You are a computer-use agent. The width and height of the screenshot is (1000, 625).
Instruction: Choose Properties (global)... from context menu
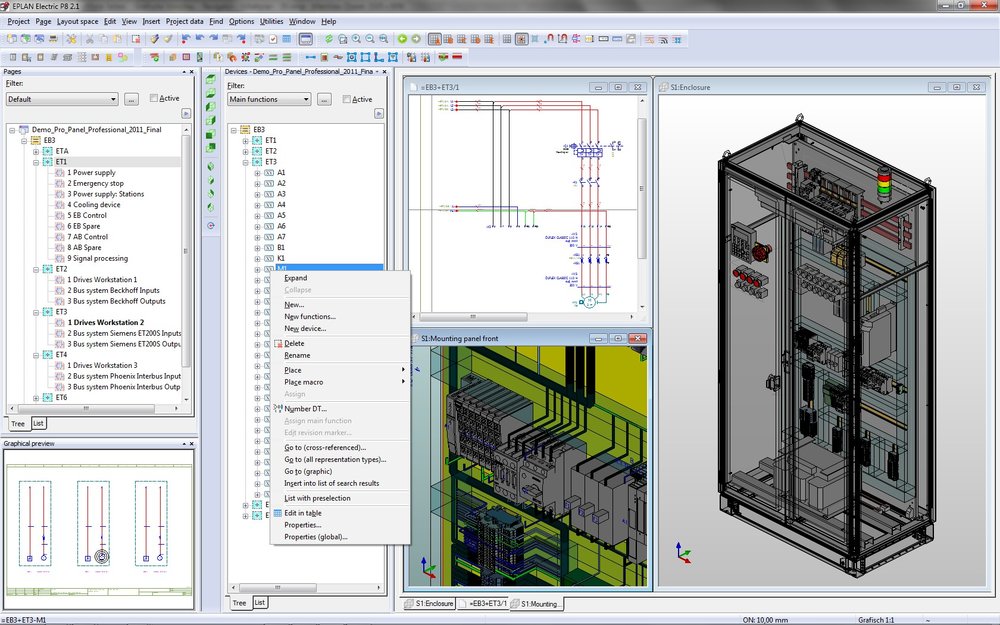[x=316, y=537]
